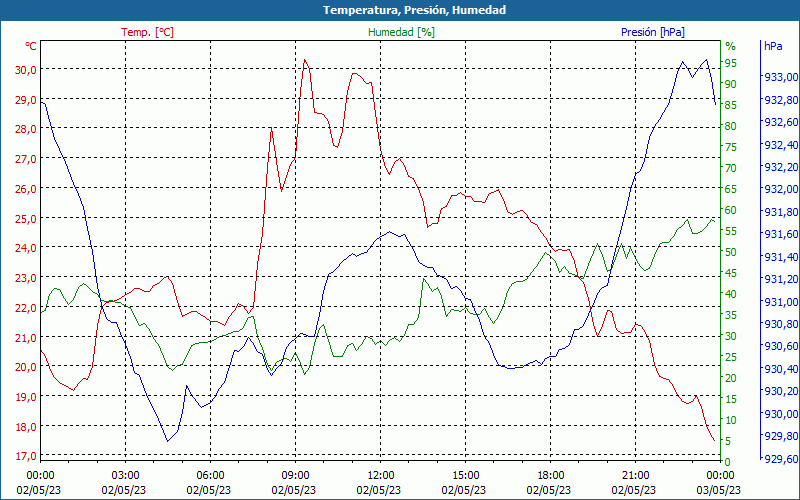Click the blue hPa axis unit label

[x=773, y=46]
